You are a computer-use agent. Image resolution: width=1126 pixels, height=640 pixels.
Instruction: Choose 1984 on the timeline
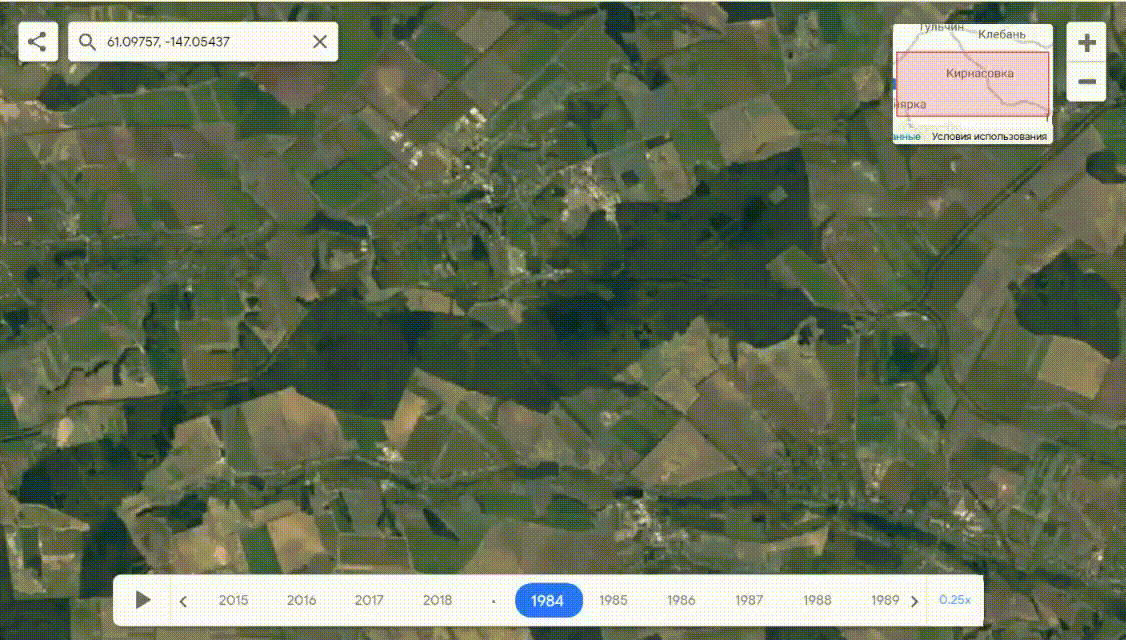coord(548,600)
